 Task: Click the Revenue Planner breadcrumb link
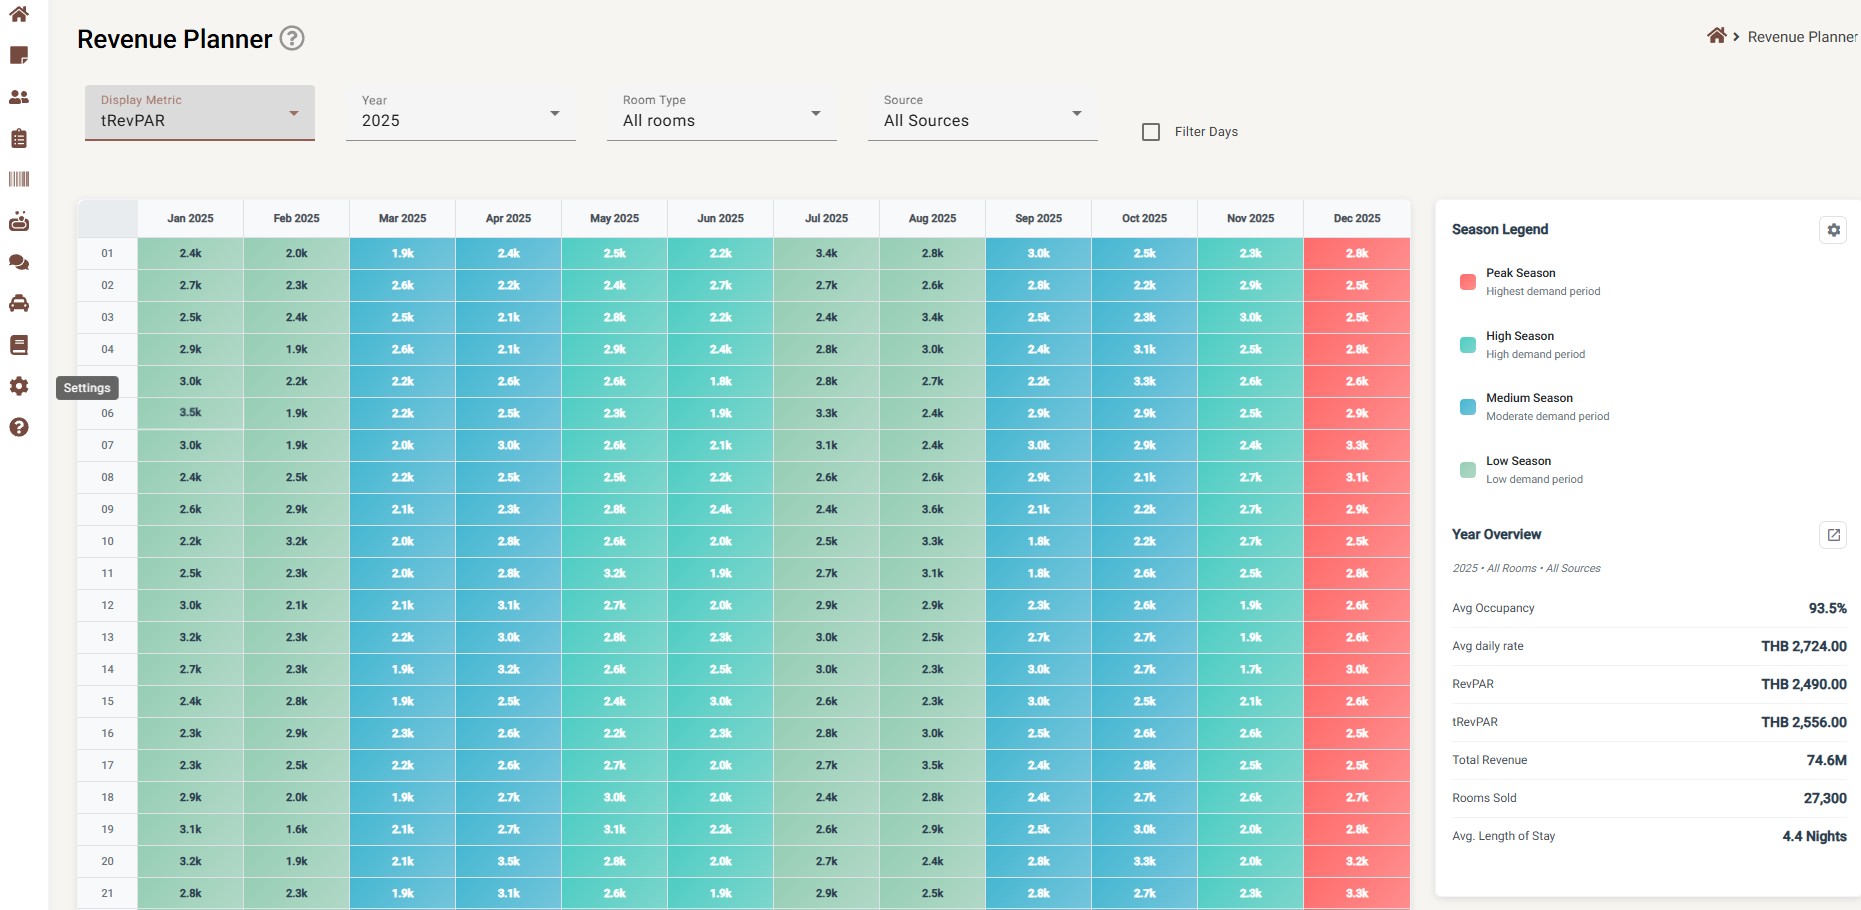(x=1802, y=37)
